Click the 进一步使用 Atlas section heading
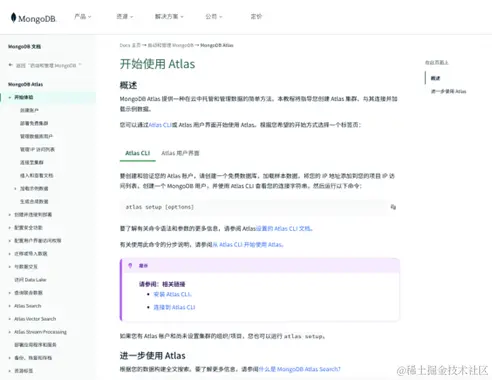 153,356
